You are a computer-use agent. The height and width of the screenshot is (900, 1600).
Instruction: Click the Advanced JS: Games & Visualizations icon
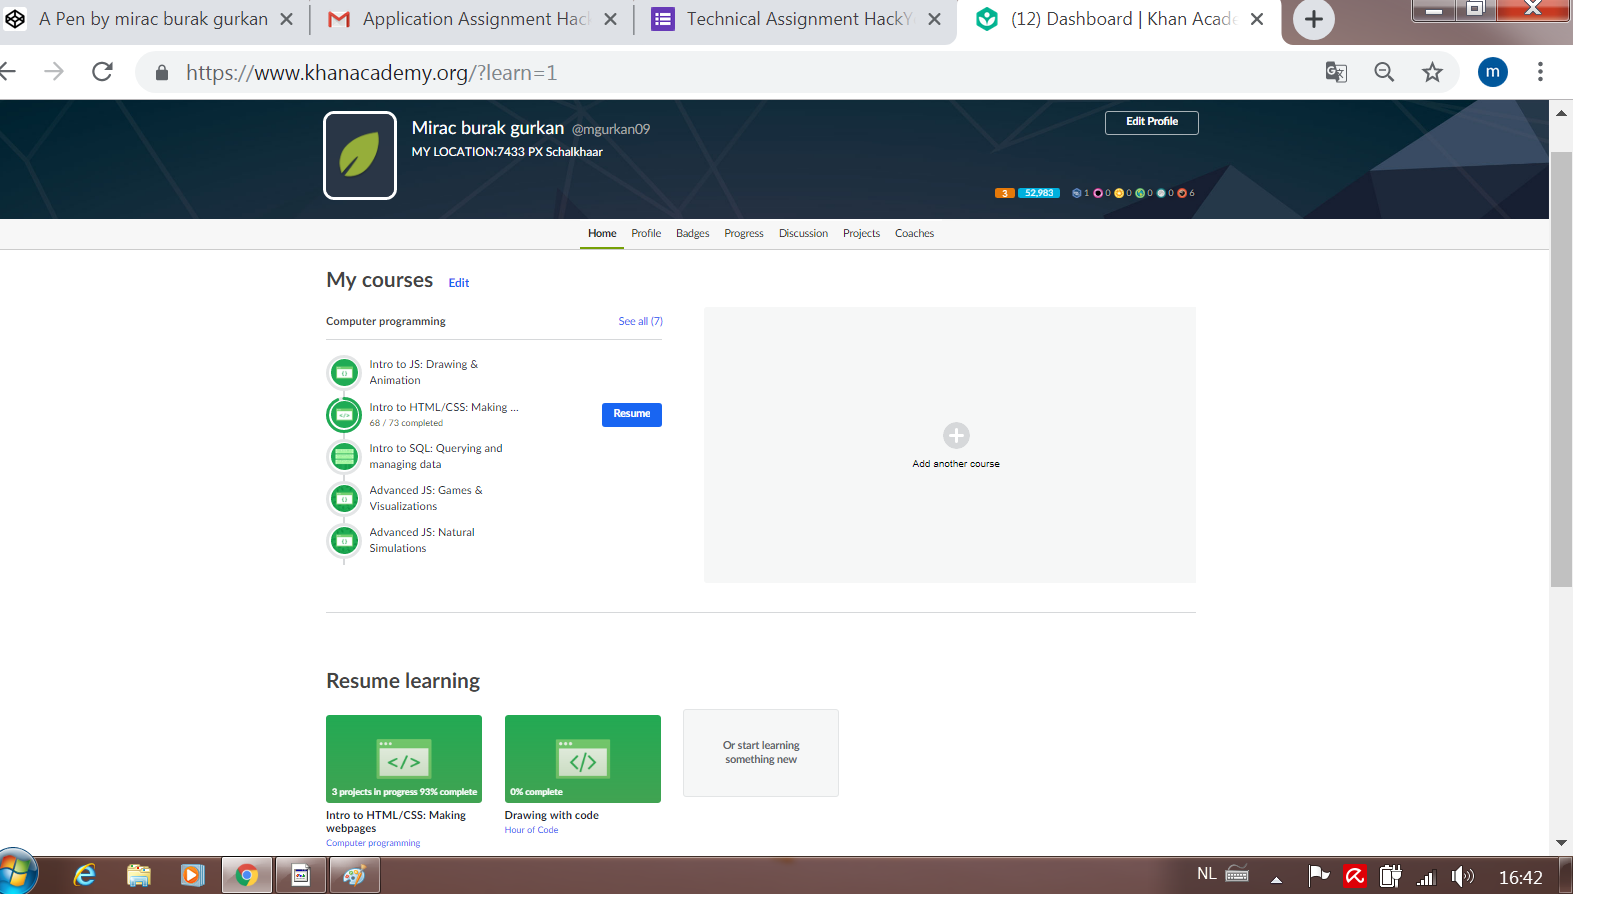click(x=344, y=499)
